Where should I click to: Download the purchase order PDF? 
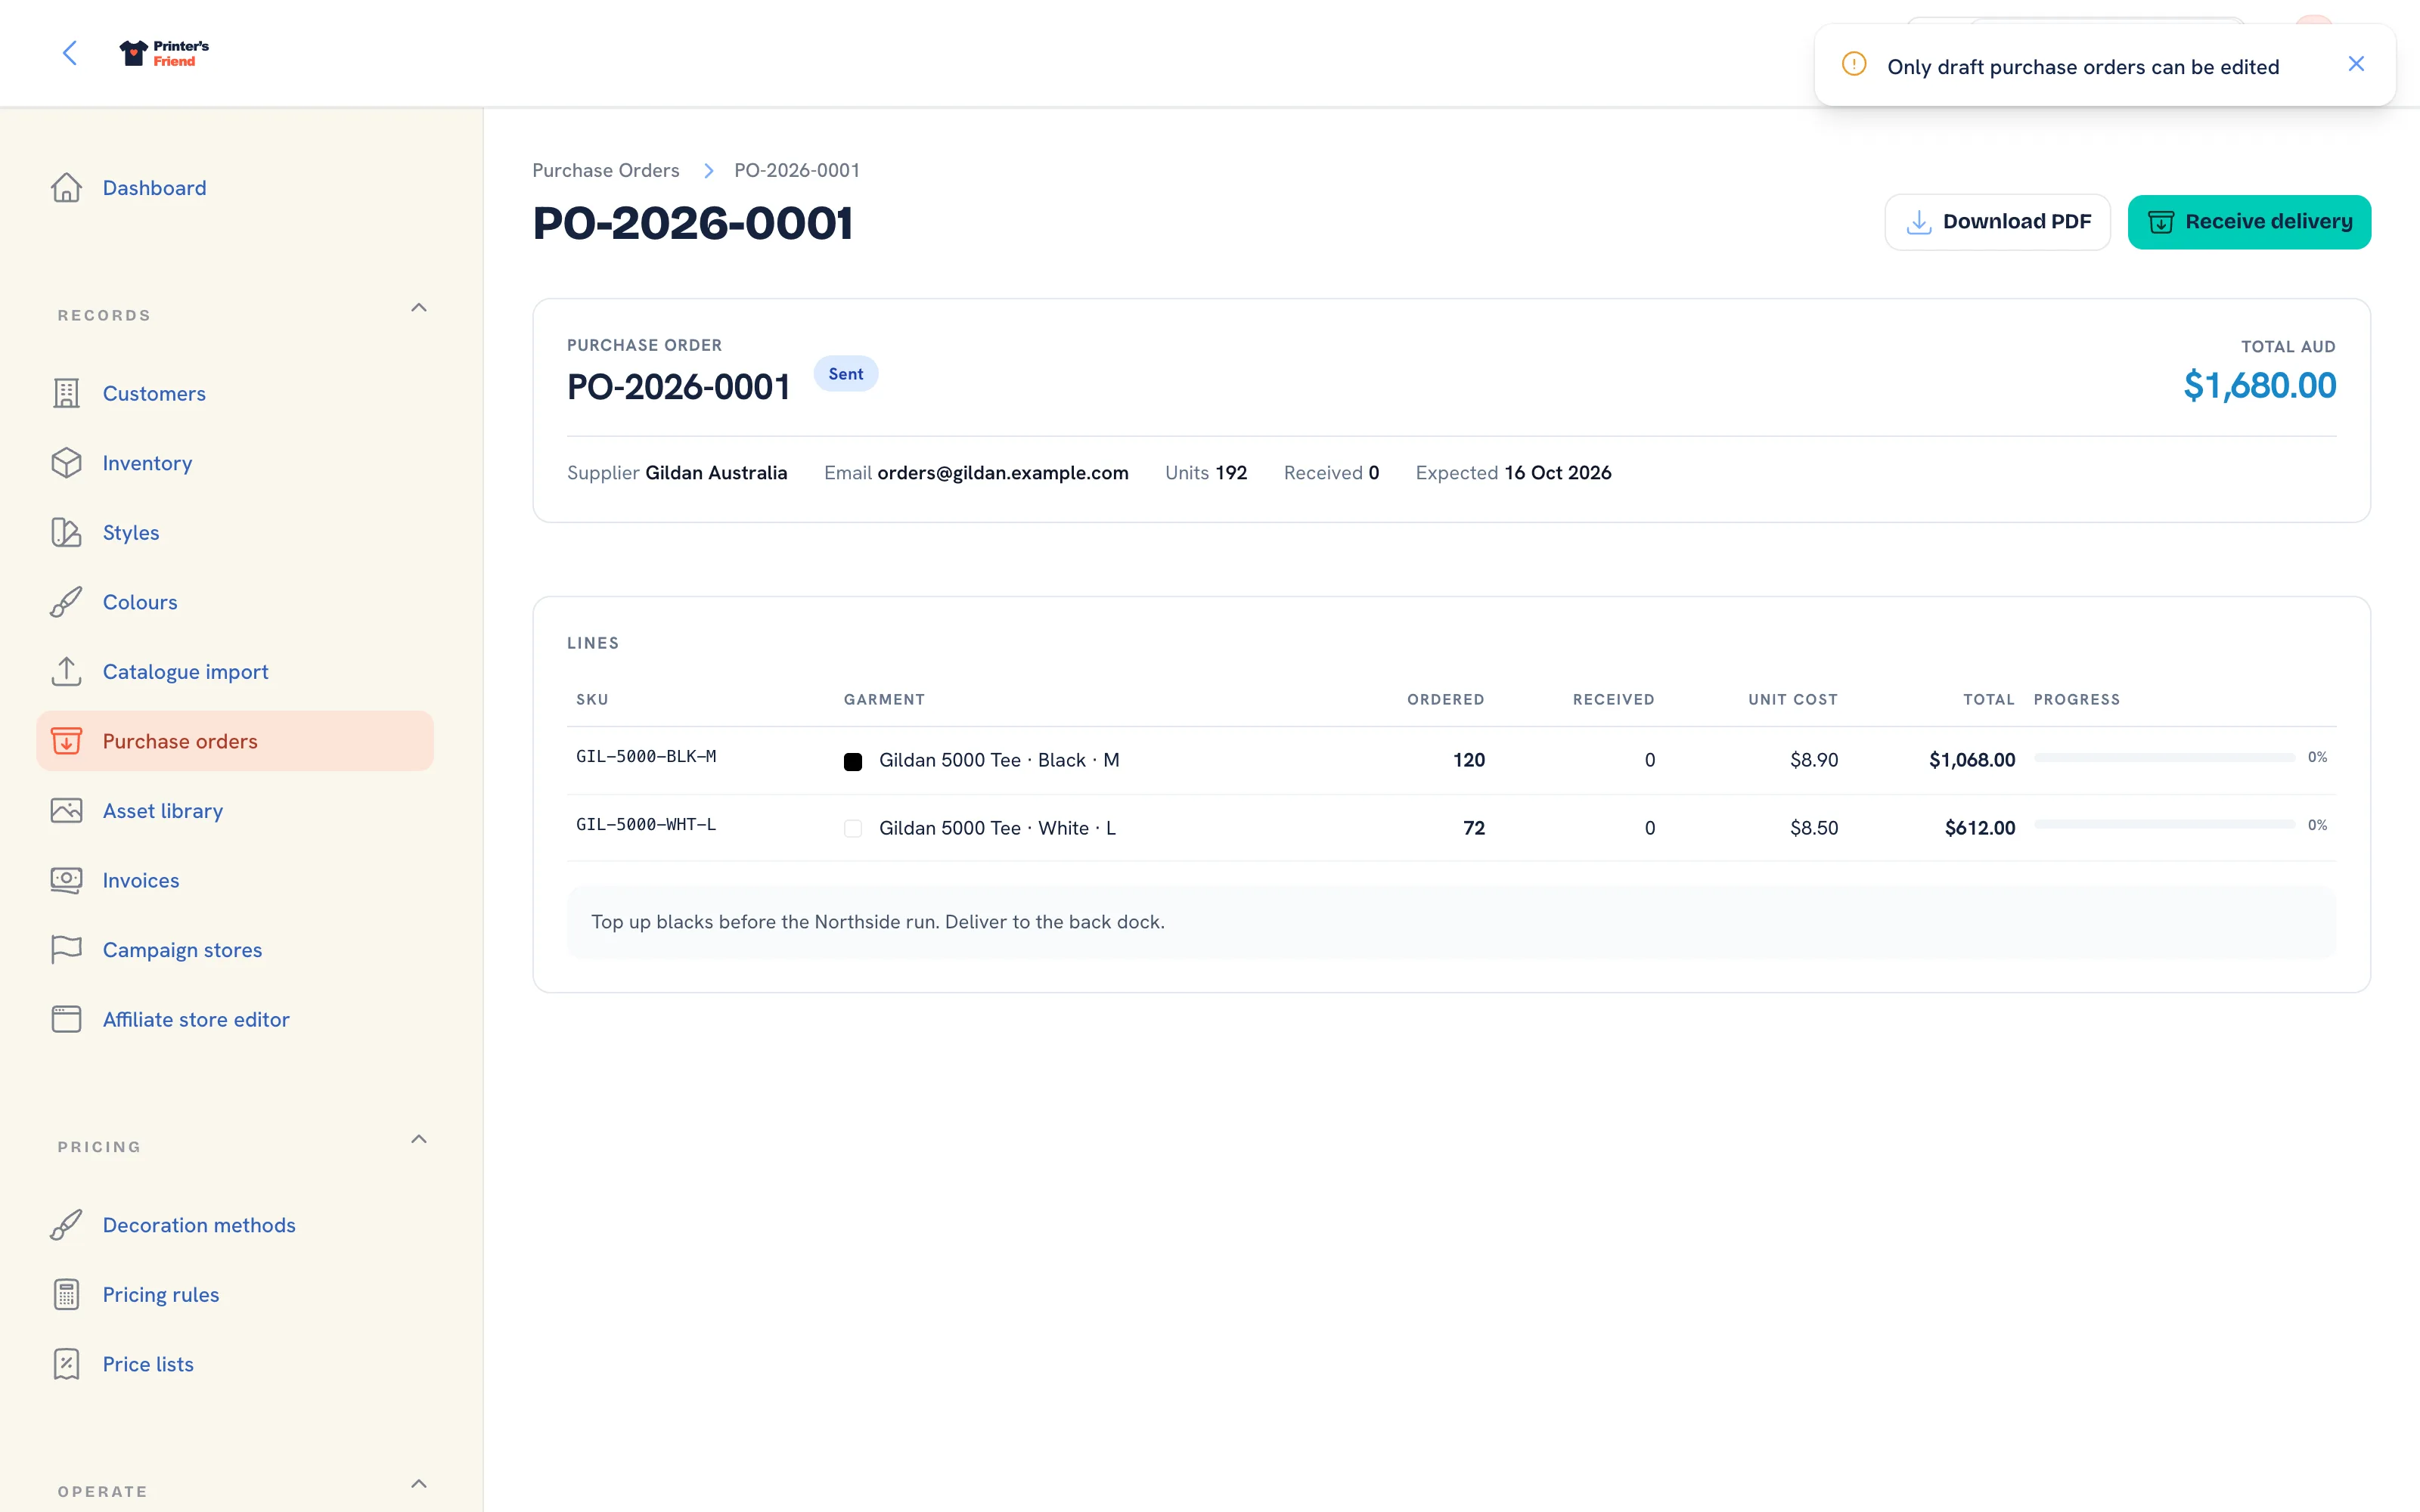1997,222
